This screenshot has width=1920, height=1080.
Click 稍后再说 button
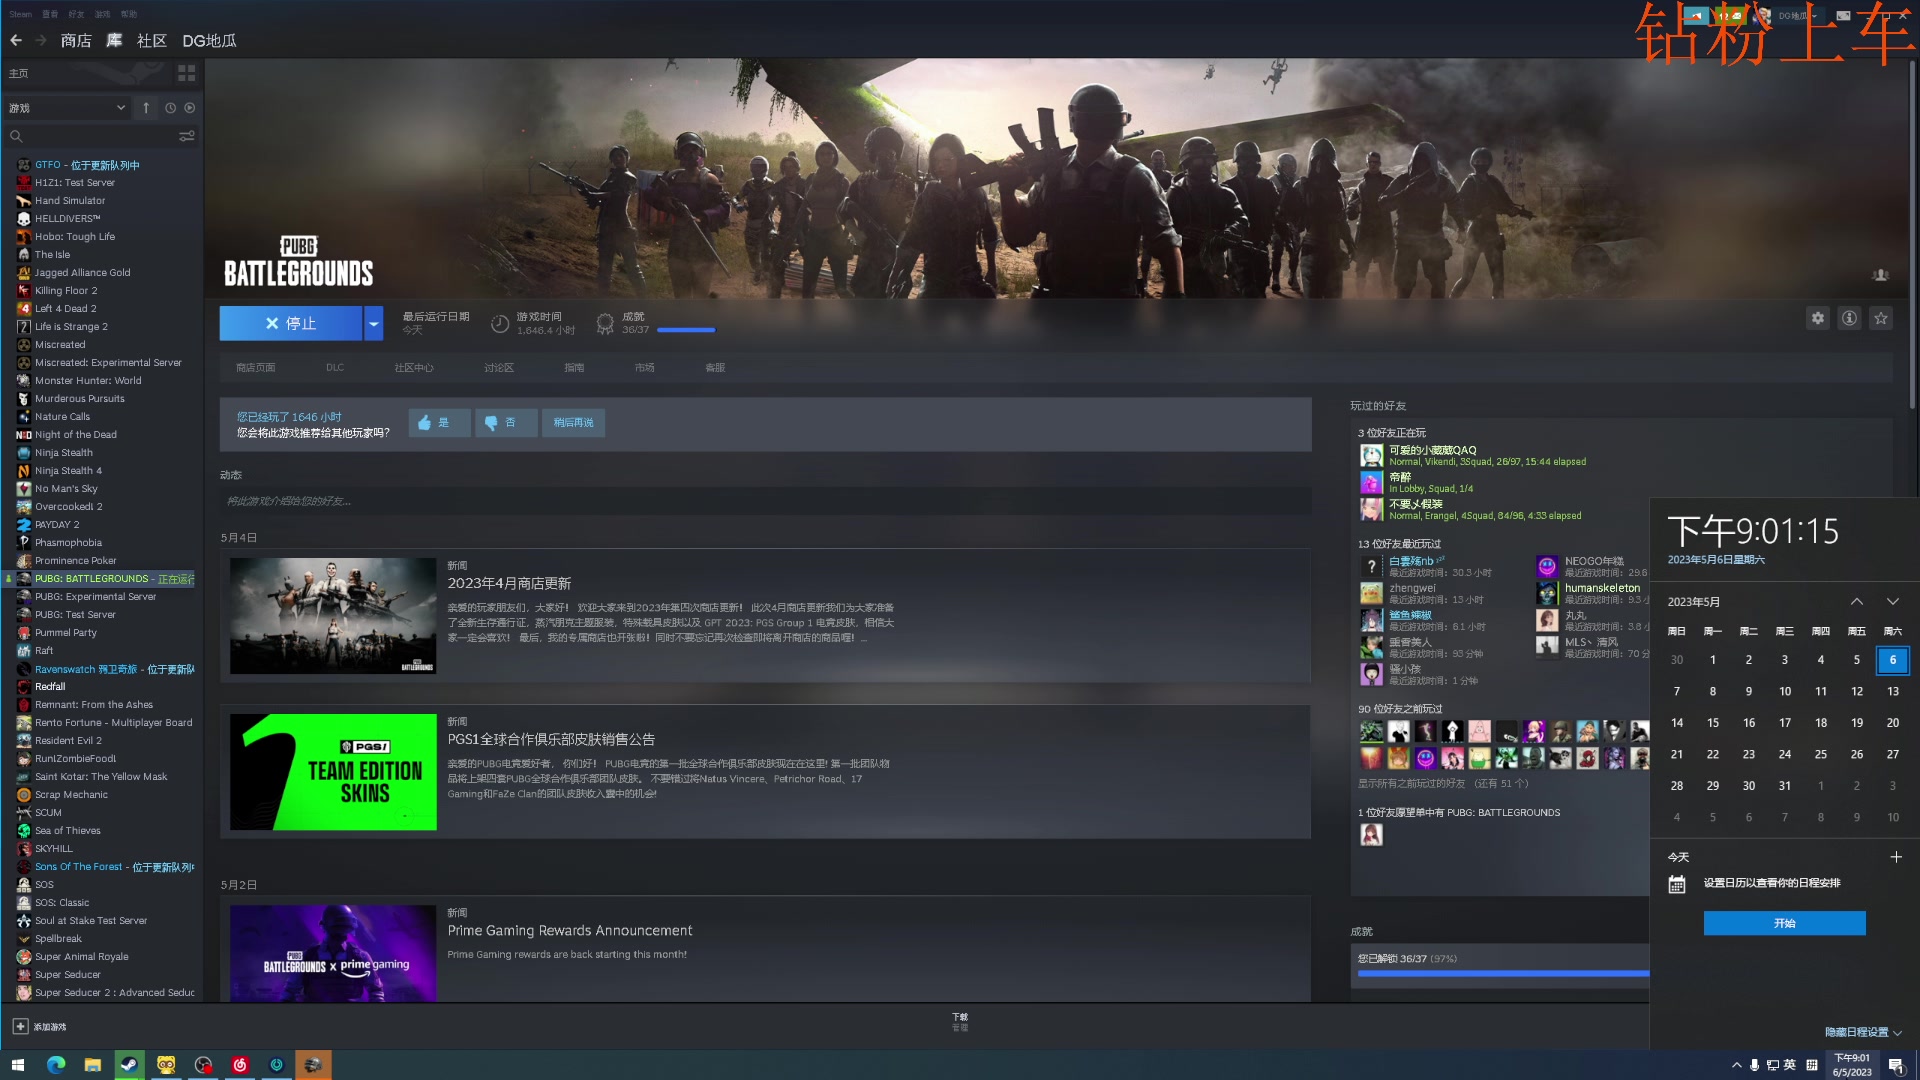[574, 423]
